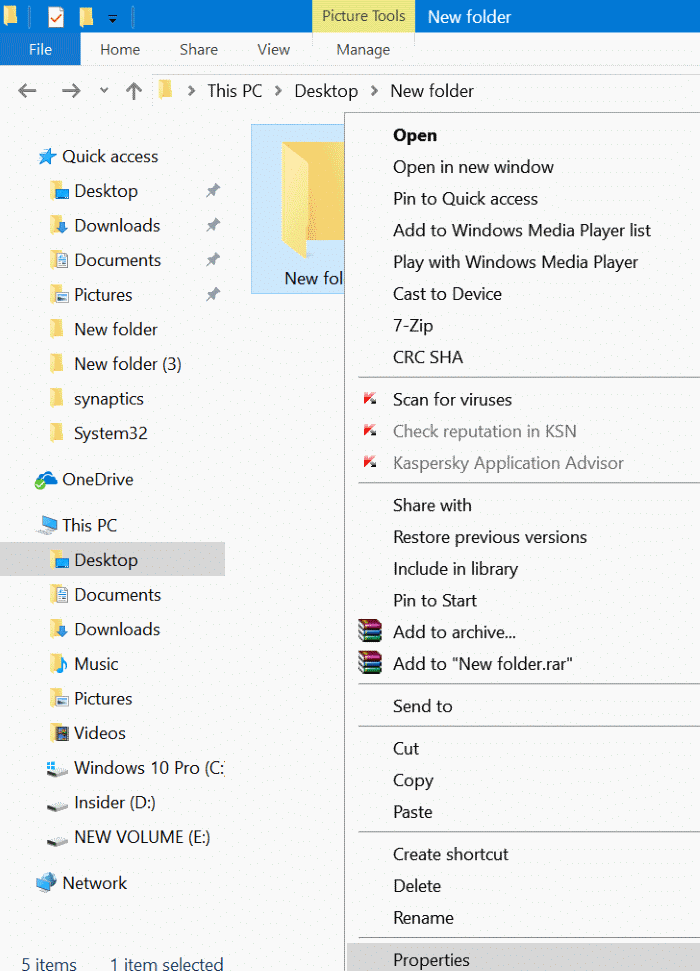Open the synaptics folder in sidebar
The height and width of the screenshot is (971, 700).
(108, 399)
